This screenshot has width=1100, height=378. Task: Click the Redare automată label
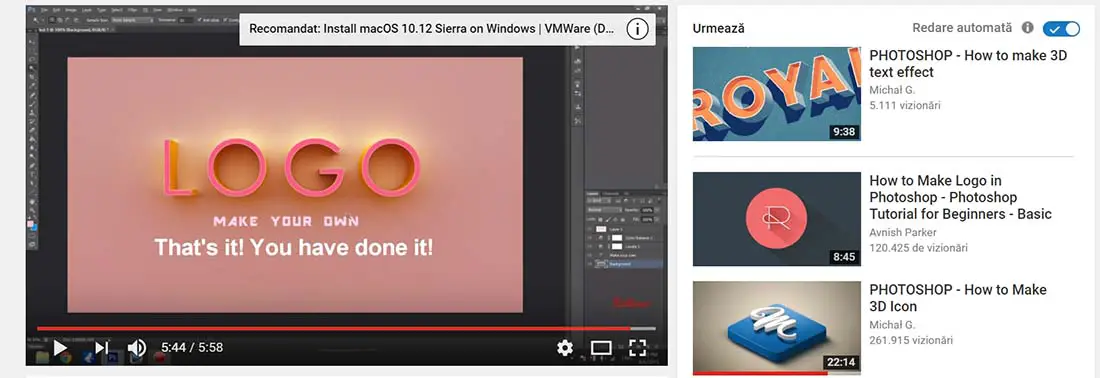tap(962, 28)
